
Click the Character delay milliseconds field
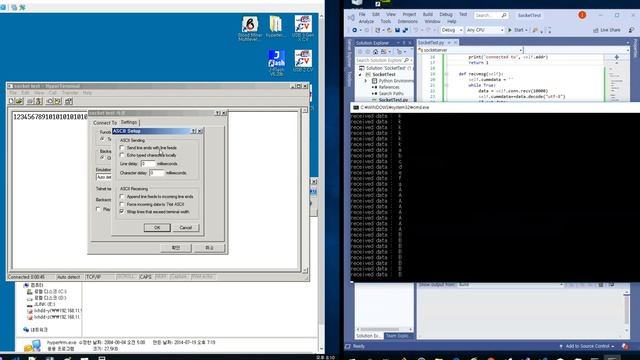[x=156, y=173]
